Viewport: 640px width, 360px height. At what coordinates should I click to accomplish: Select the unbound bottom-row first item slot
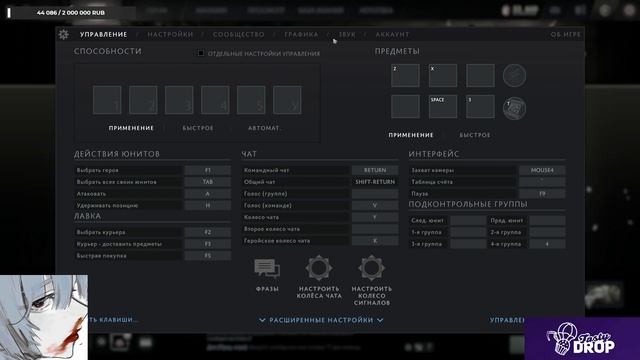405,107
